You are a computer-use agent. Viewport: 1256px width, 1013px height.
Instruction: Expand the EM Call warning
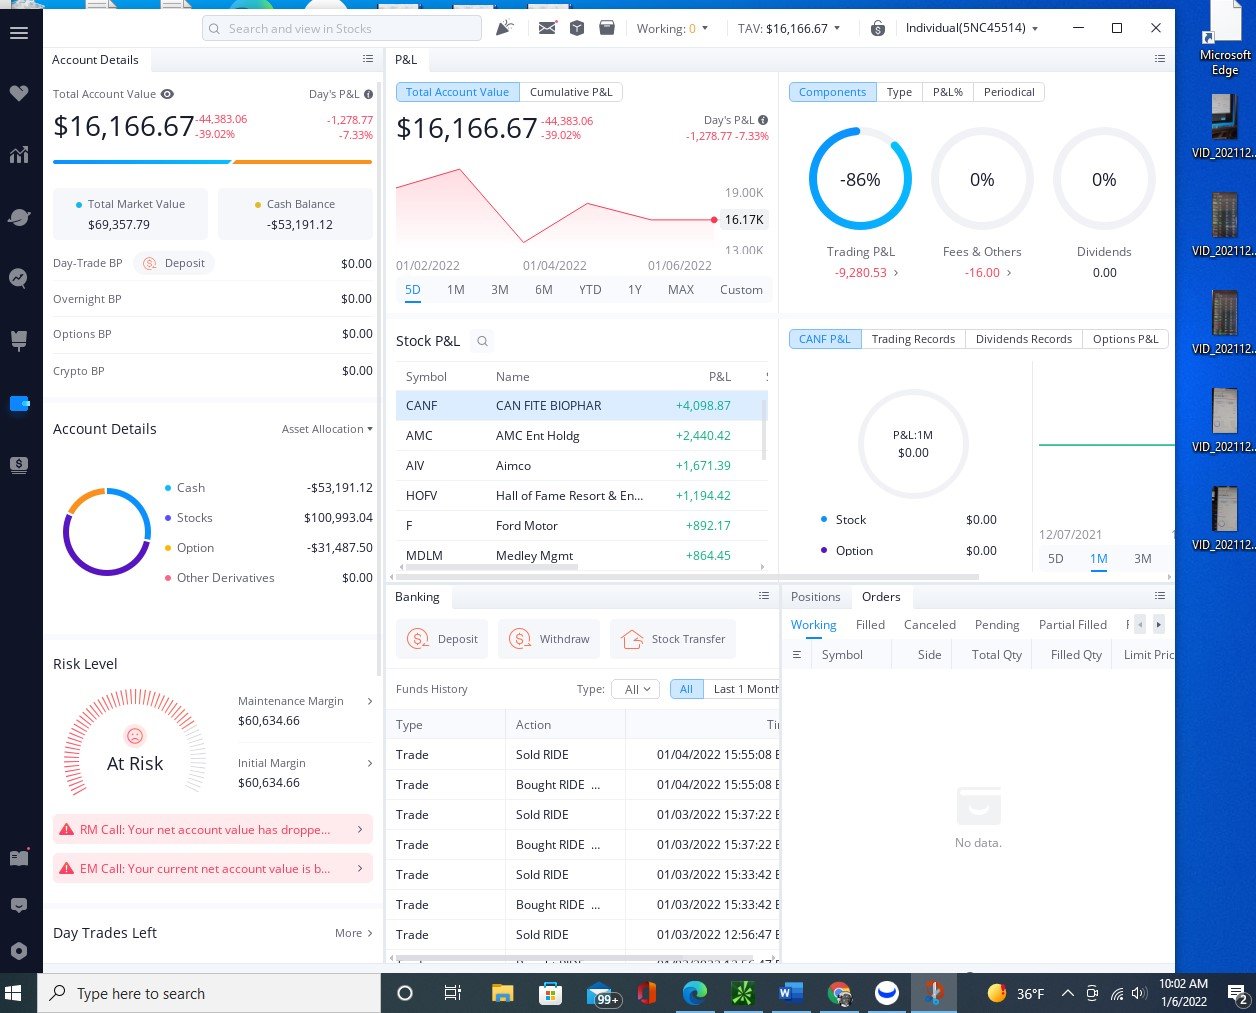(x=213, y=869)
